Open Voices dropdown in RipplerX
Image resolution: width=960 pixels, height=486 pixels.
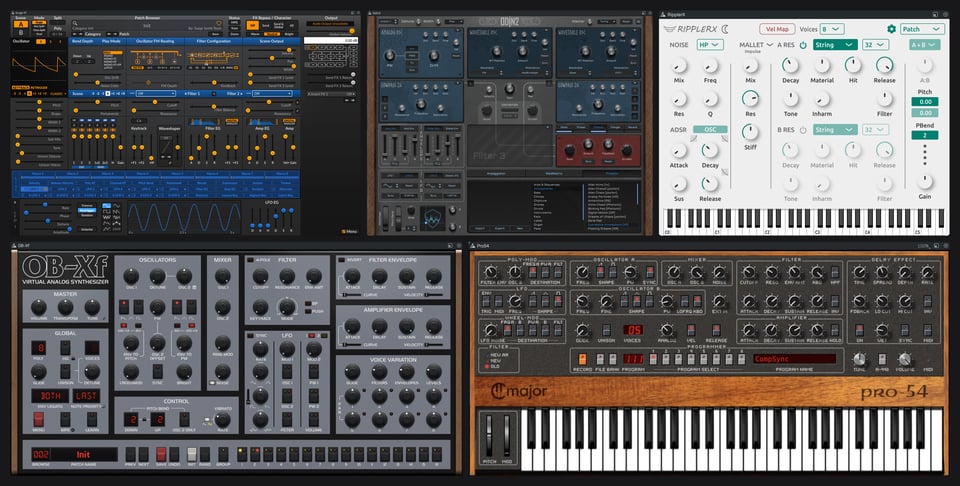[x=832, y=29]
